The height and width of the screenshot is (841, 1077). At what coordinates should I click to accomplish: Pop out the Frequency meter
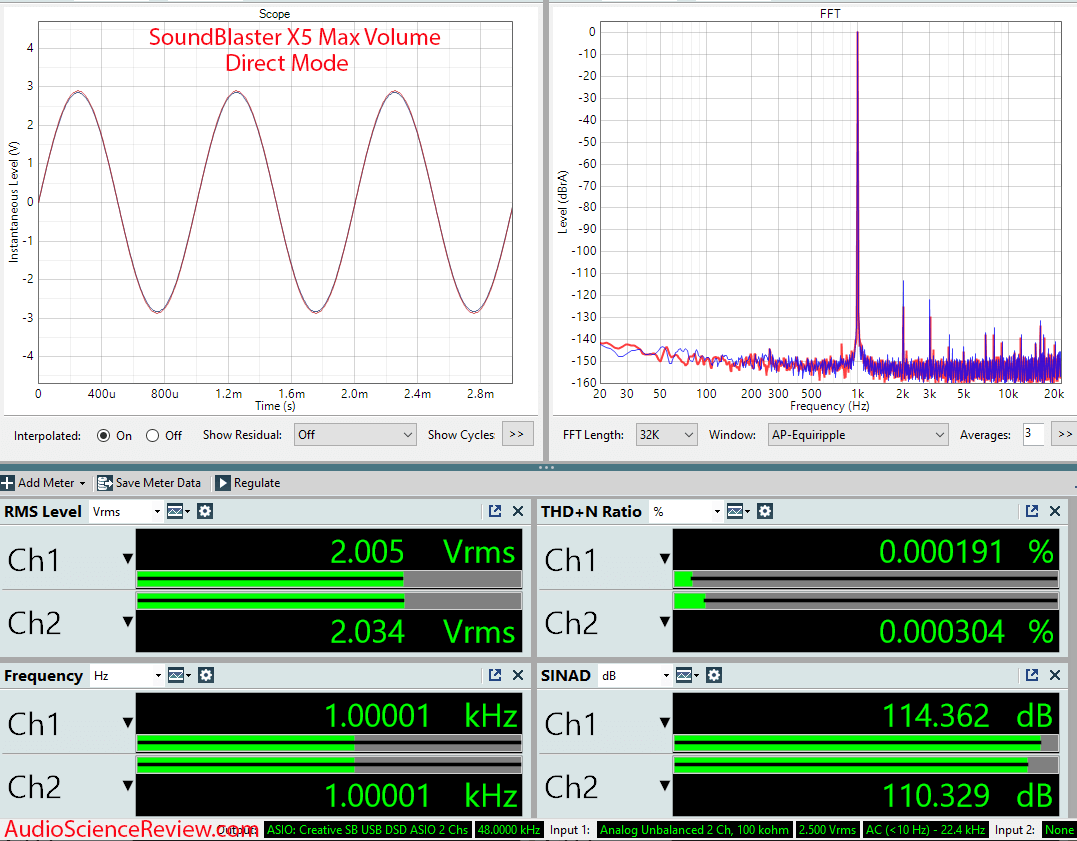coord(495,675)
